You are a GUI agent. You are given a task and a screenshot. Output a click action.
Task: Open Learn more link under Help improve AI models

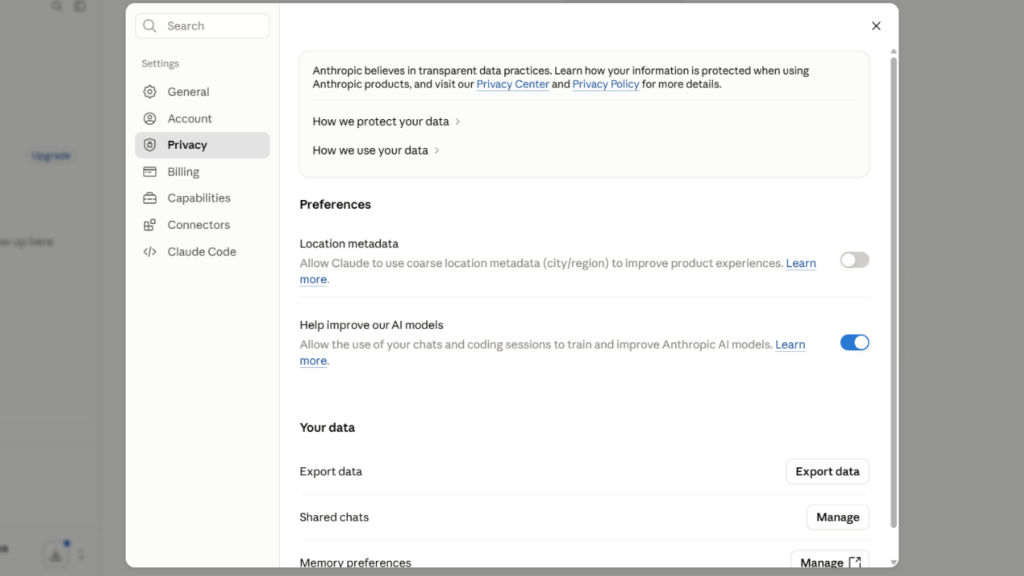pos(790,345)
